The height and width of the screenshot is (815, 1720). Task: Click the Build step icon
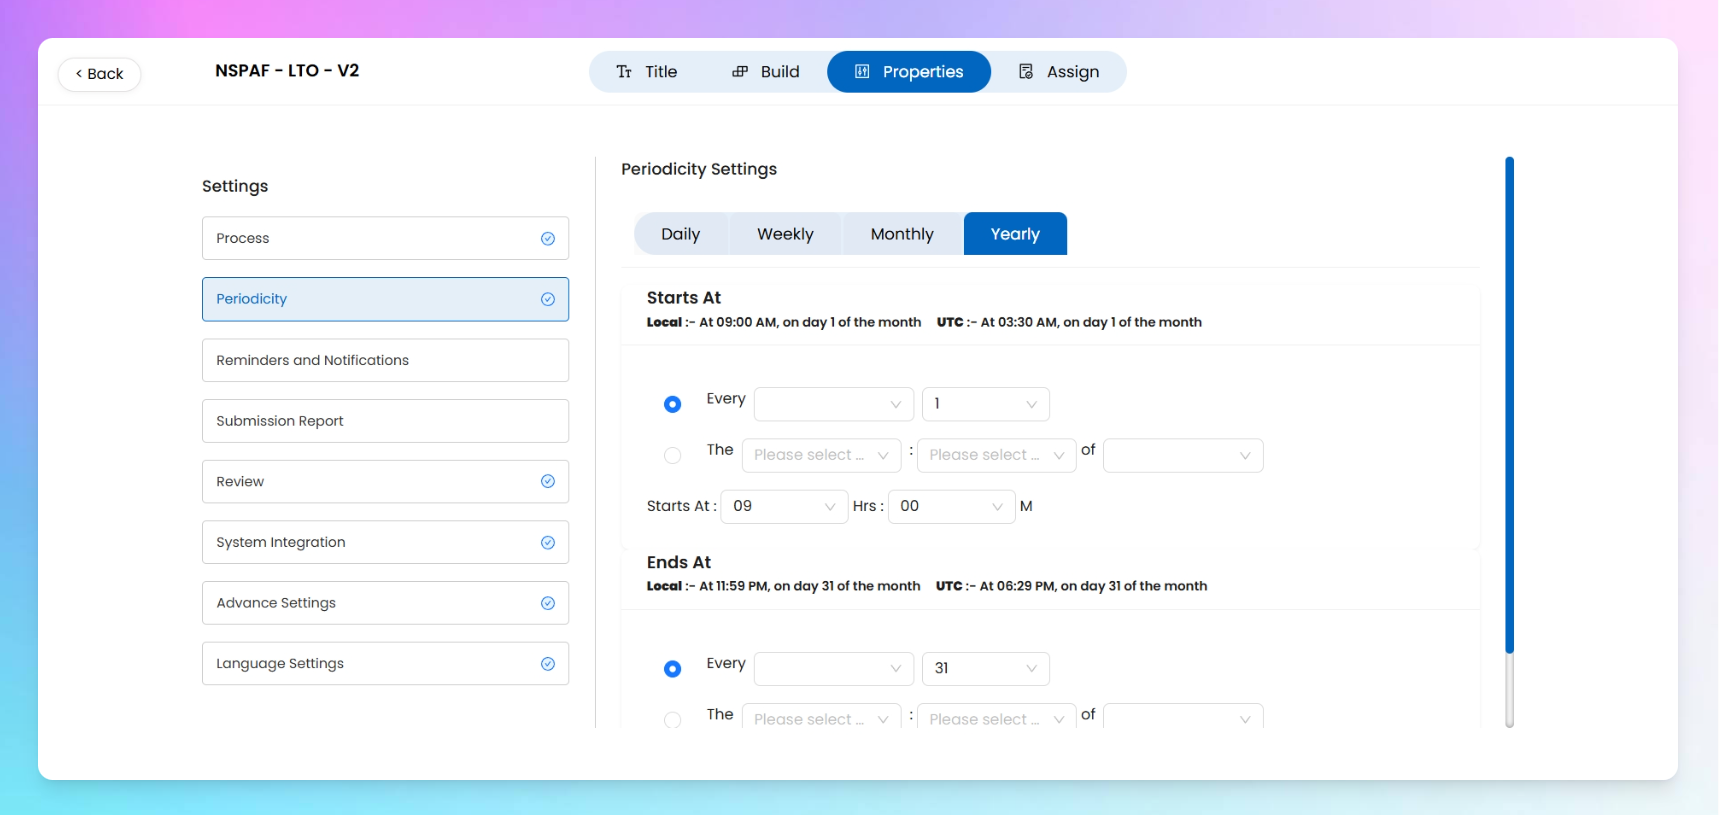tap(740, 72)
